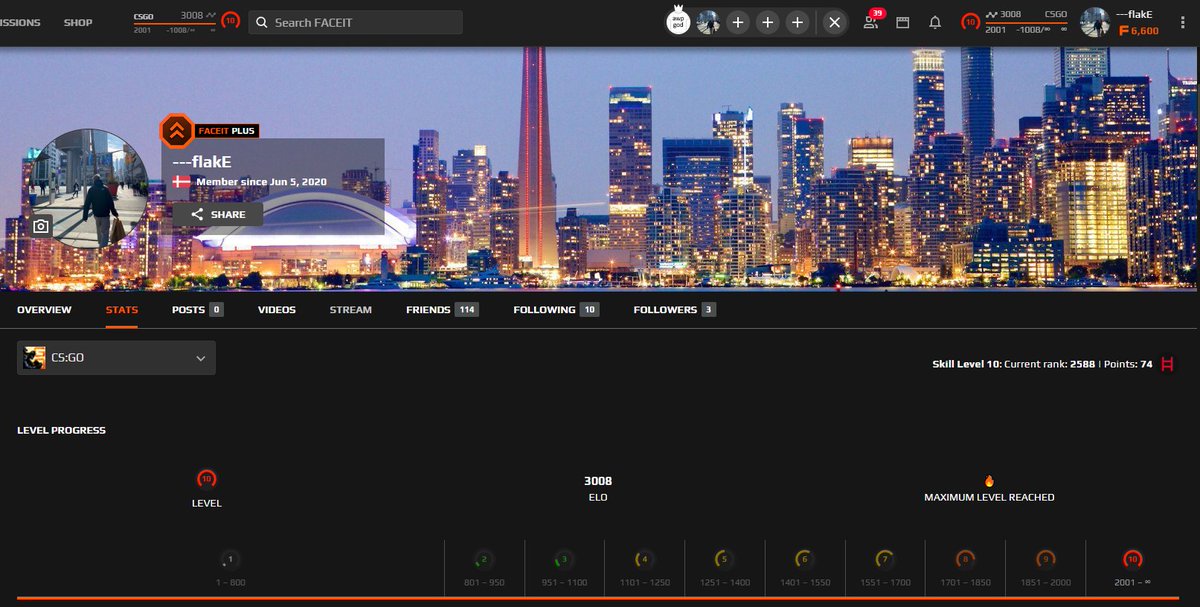This screenshot has height=607, width=1200.
Task: Open the large profile picture
Action: coord(88,187)
